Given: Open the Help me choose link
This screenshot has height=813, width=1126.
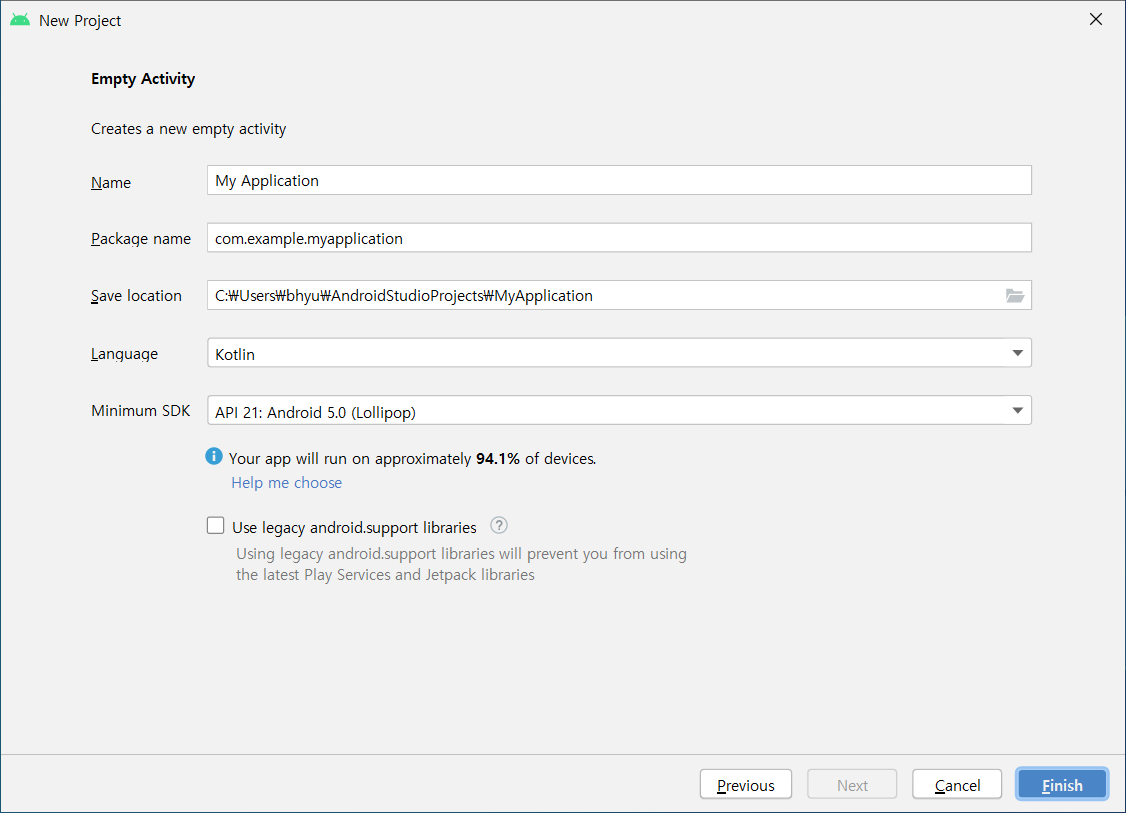Looking at the screenshot, I should pyautogui.click(x=287, y=483).
